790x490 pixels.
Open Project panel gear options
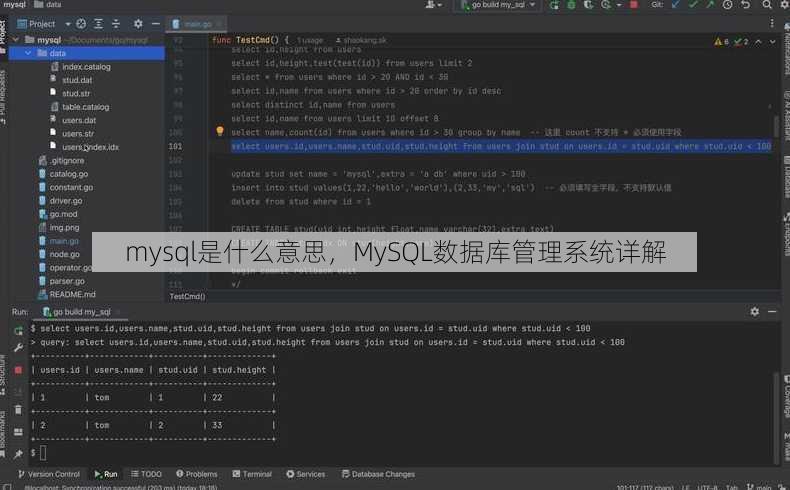click(138, 24)
